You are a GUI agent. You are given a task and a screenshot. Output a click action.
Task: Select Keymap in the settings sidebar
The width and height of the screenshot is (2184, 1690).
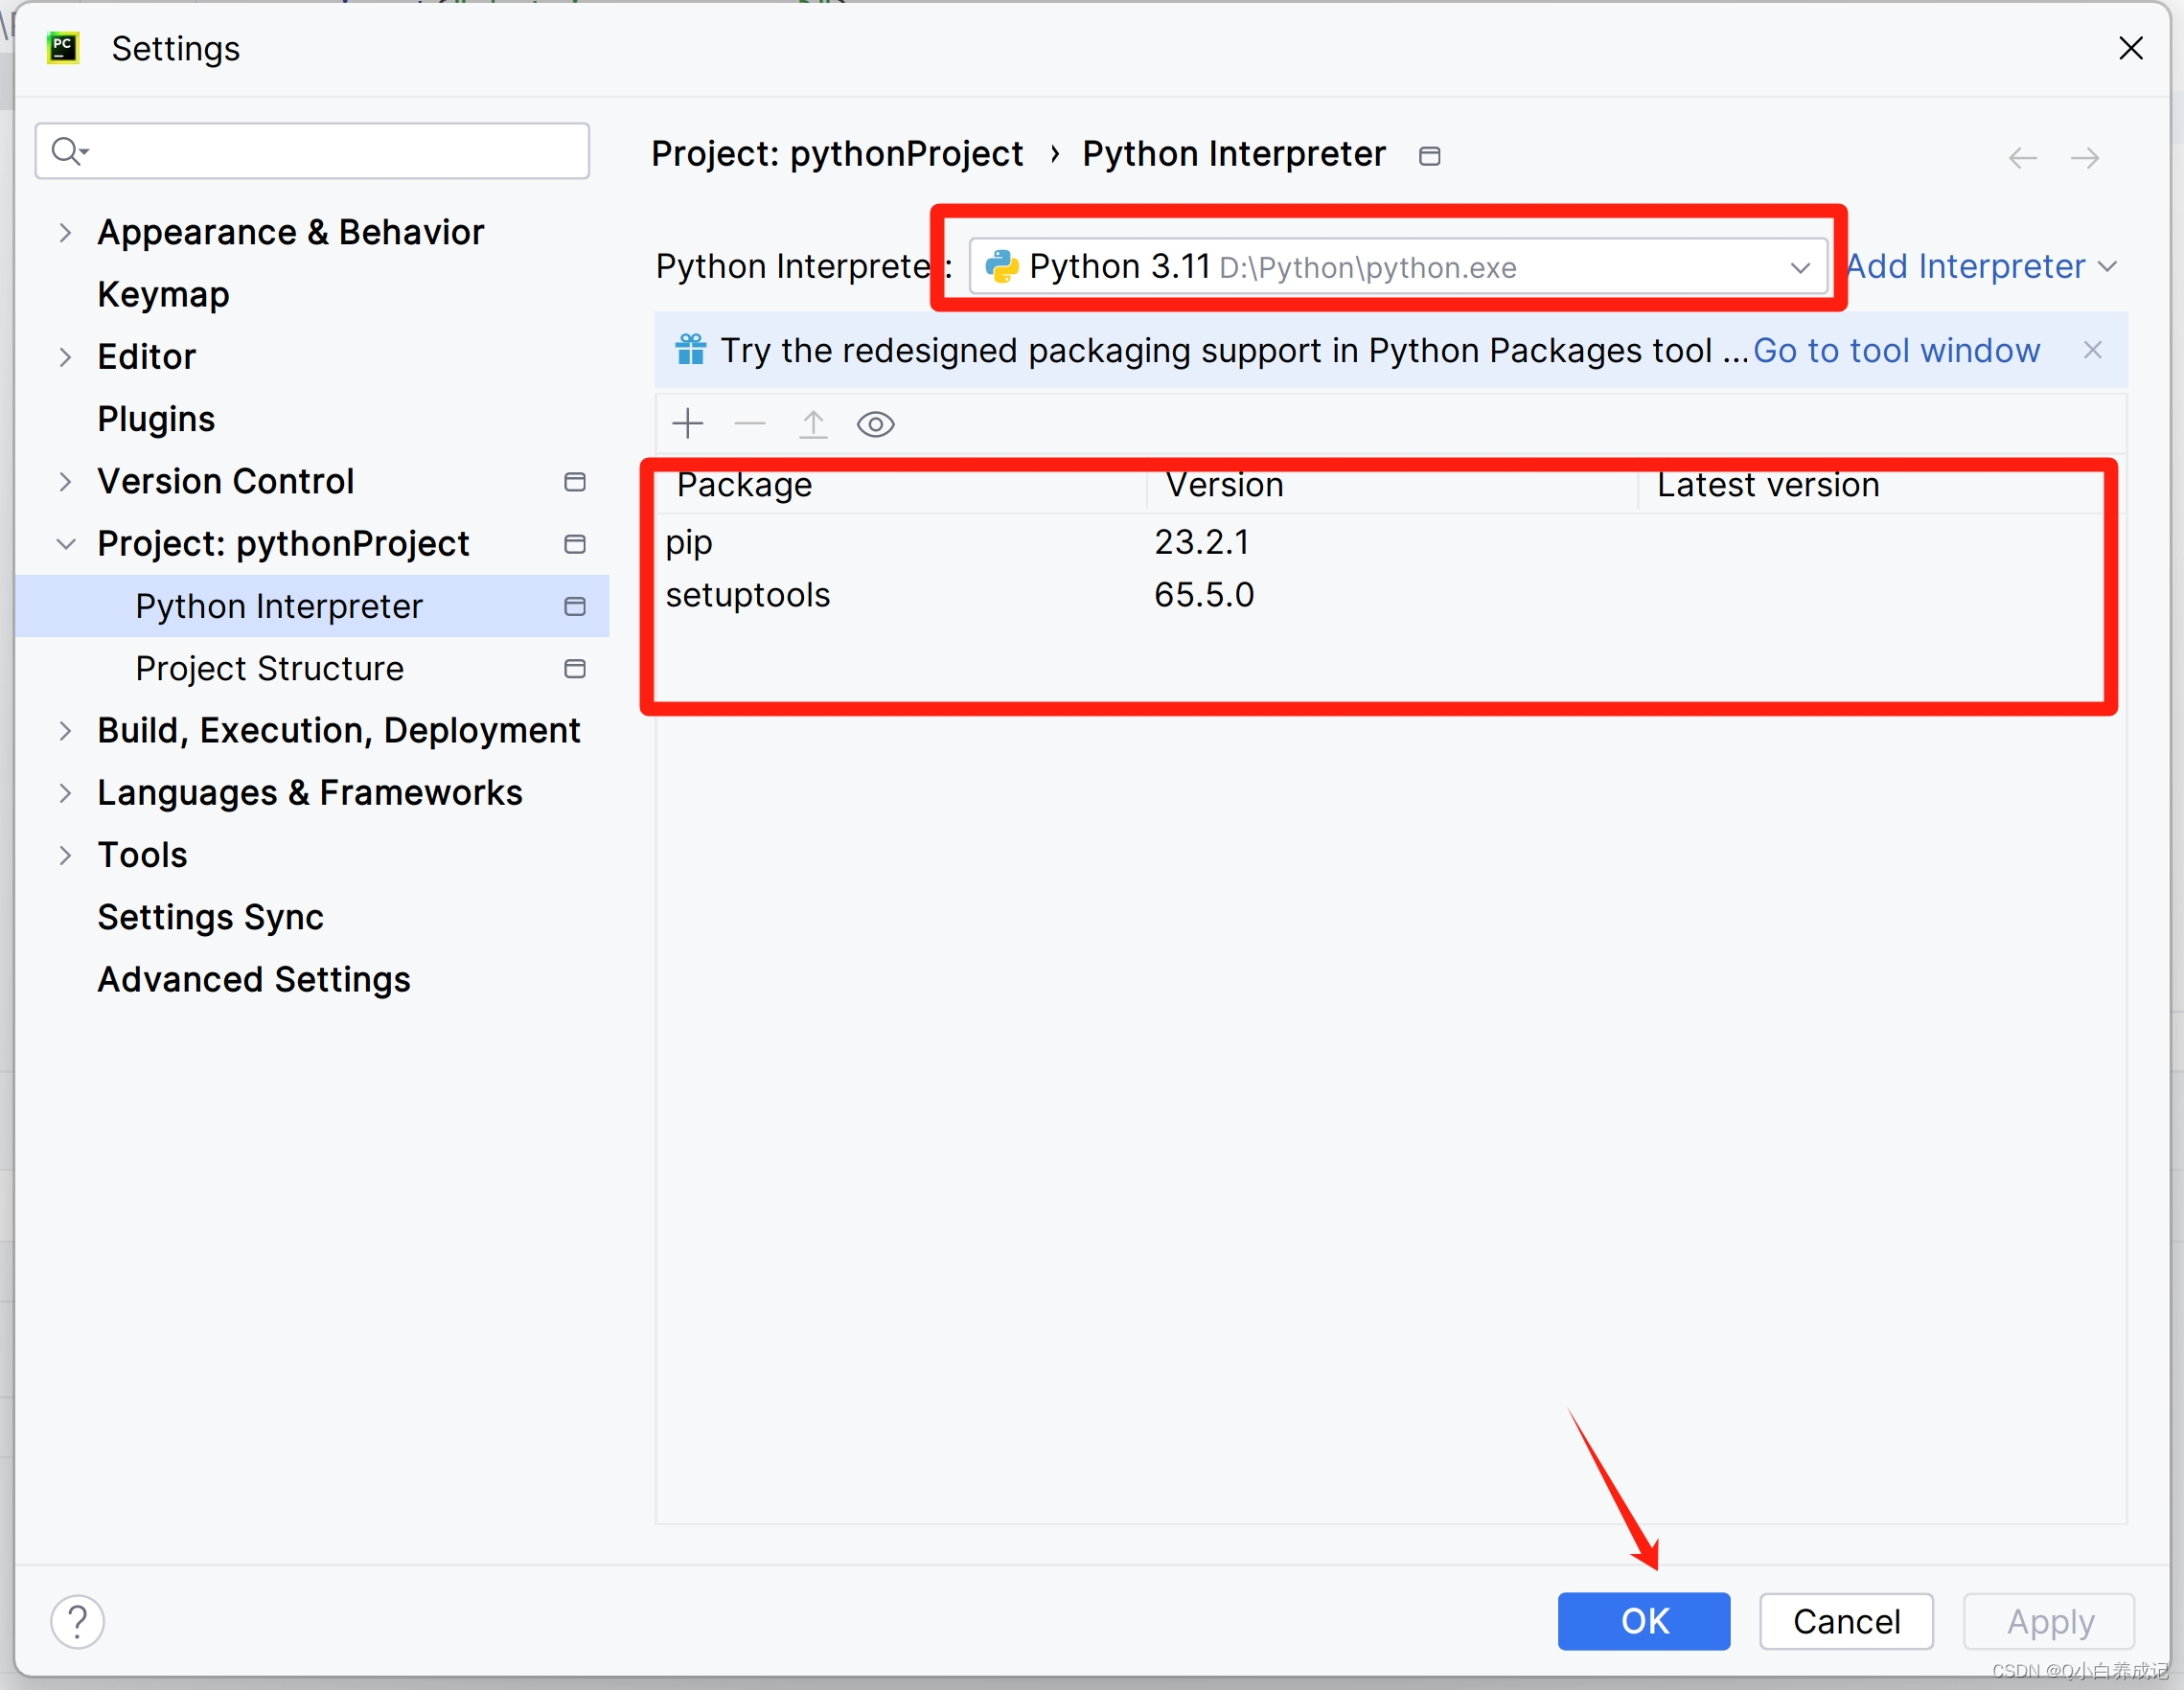163,294
